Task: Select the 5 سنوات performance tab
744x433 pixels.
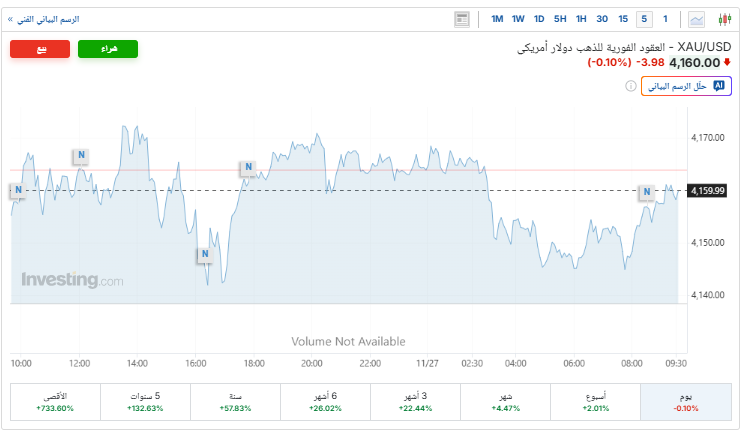Action: 145,402
